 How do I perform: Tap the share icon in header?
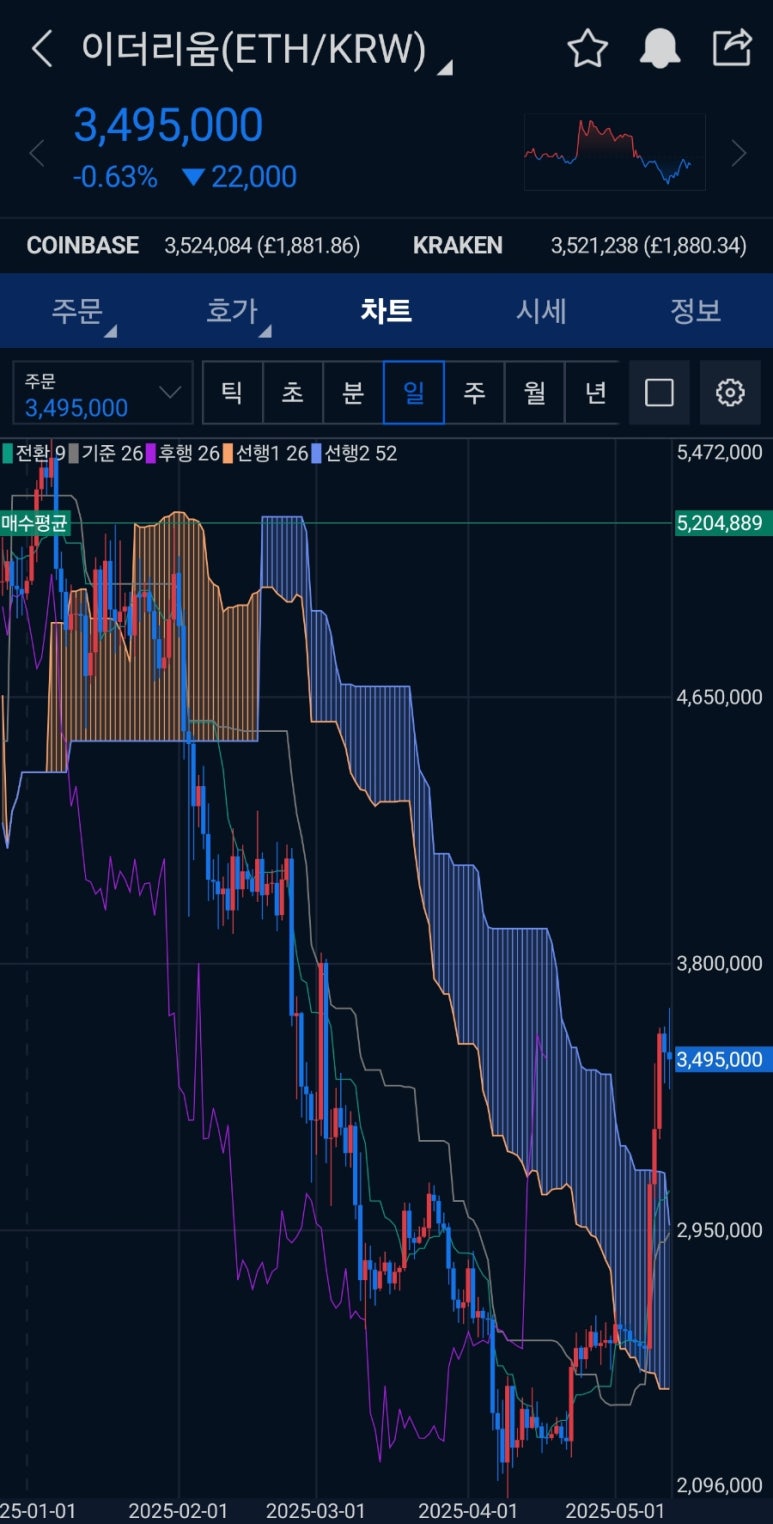click(x=732, y=48)
